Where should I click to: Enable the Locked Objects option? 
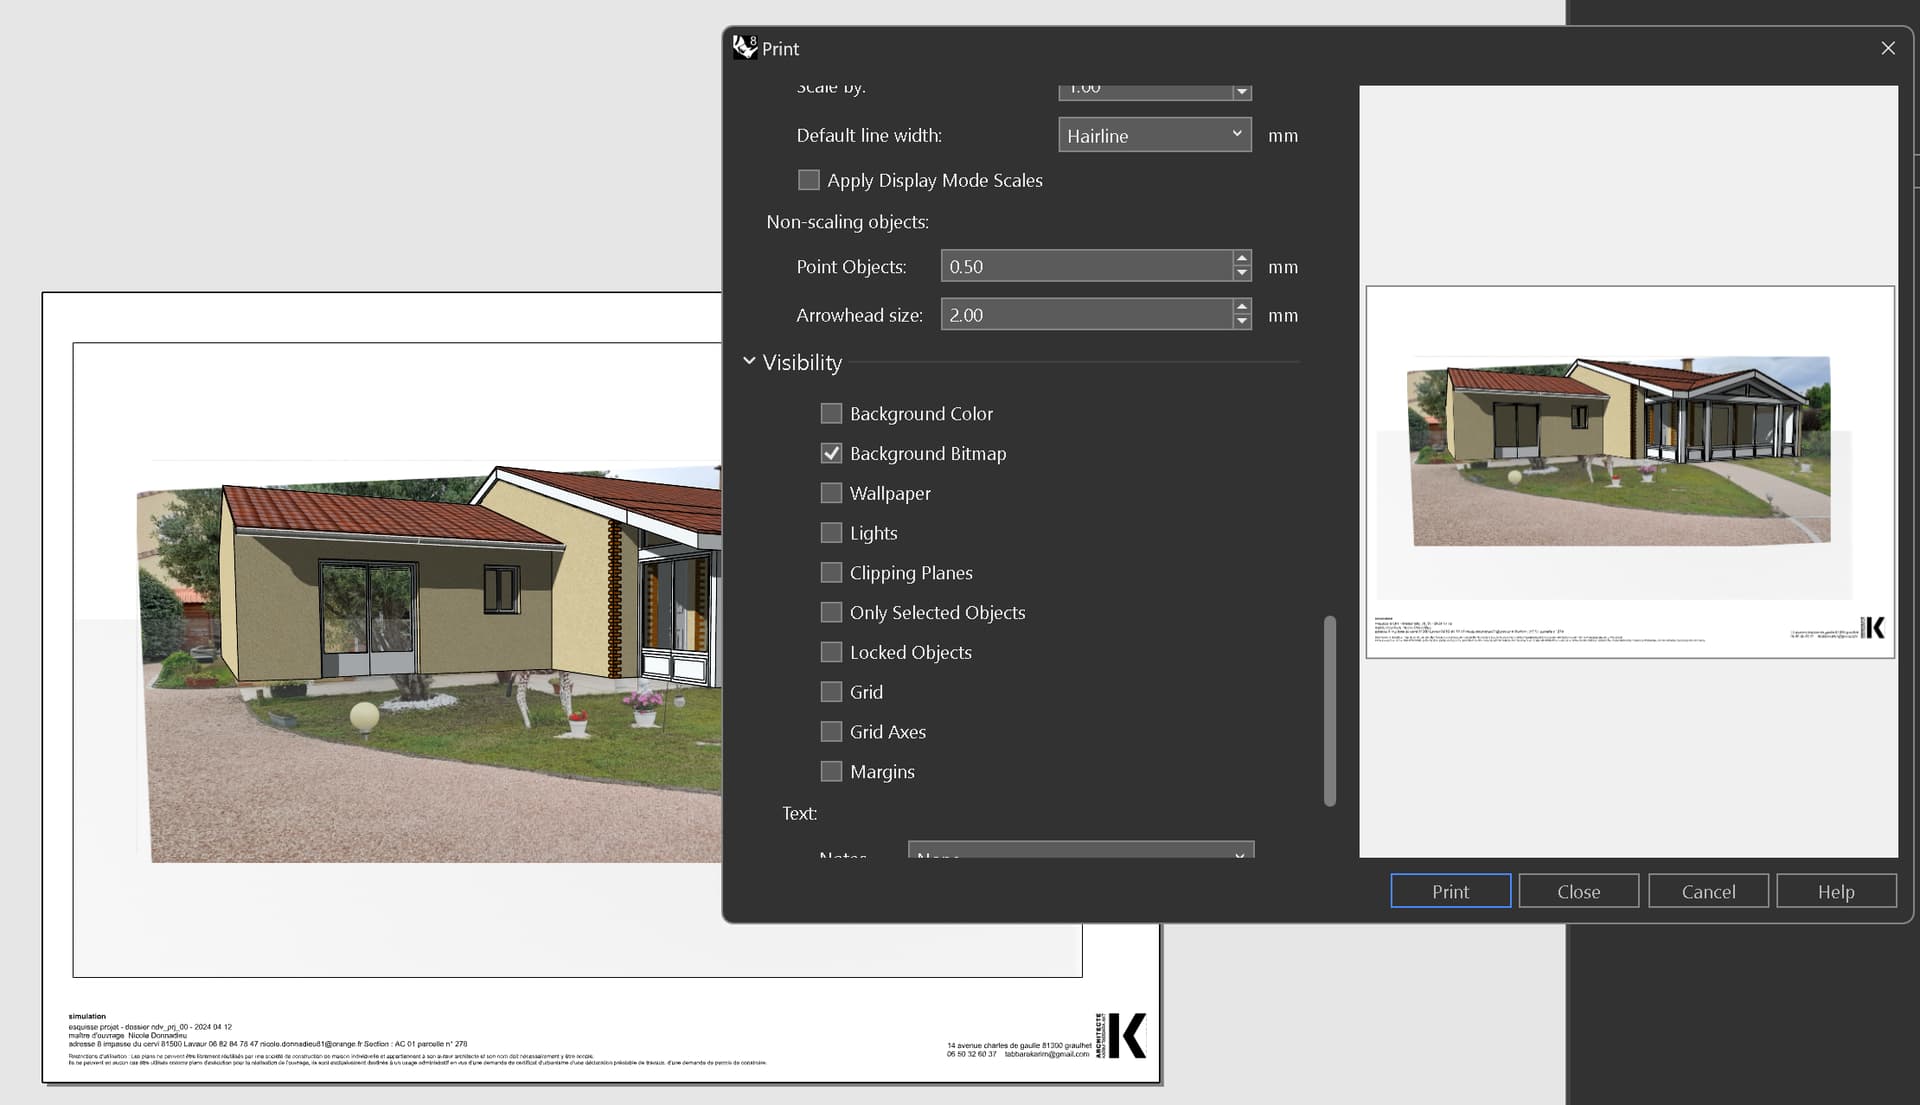click(830, 651)
